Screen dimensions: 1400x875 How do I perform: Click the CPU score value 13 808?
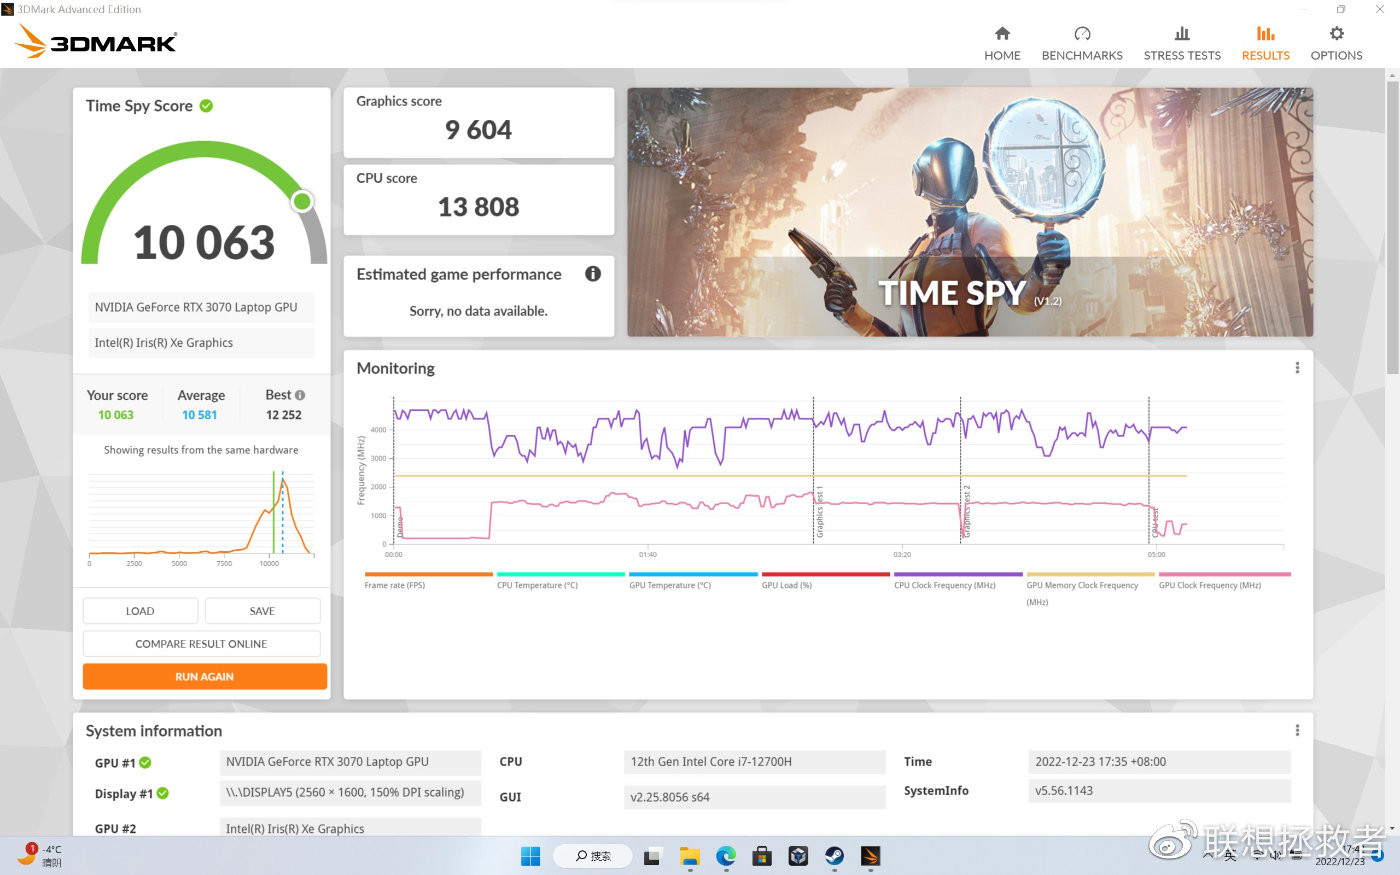click(x=478, y=207)
